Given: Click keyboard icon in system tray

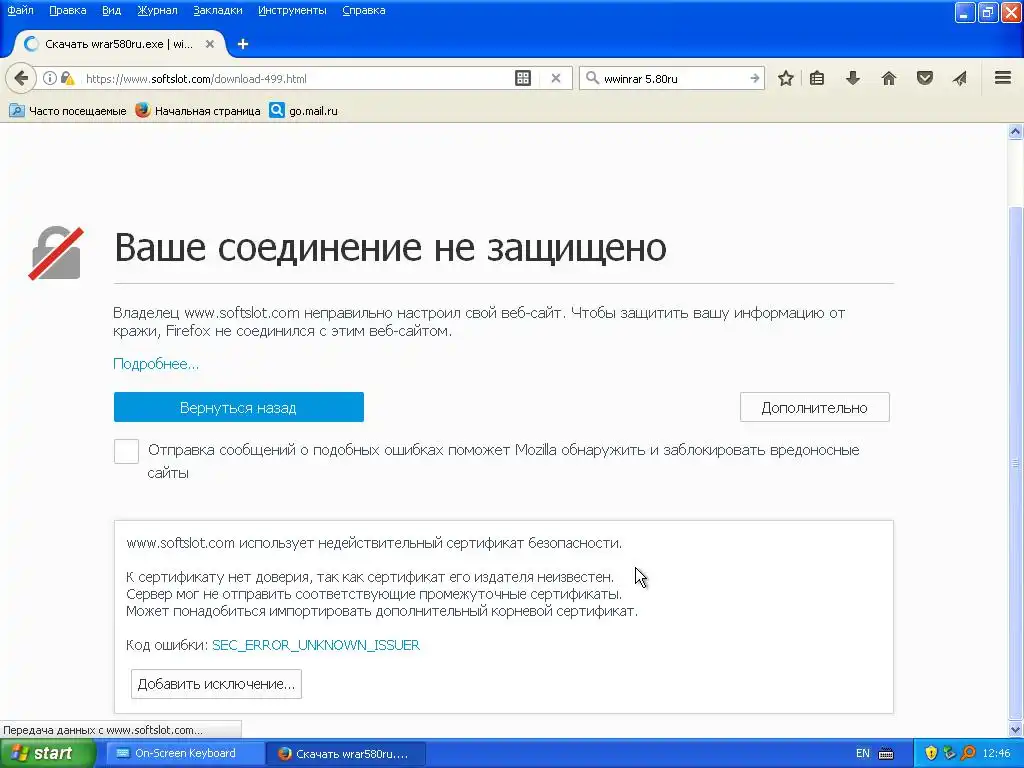Looking at the screenshot, I should 886,754.
